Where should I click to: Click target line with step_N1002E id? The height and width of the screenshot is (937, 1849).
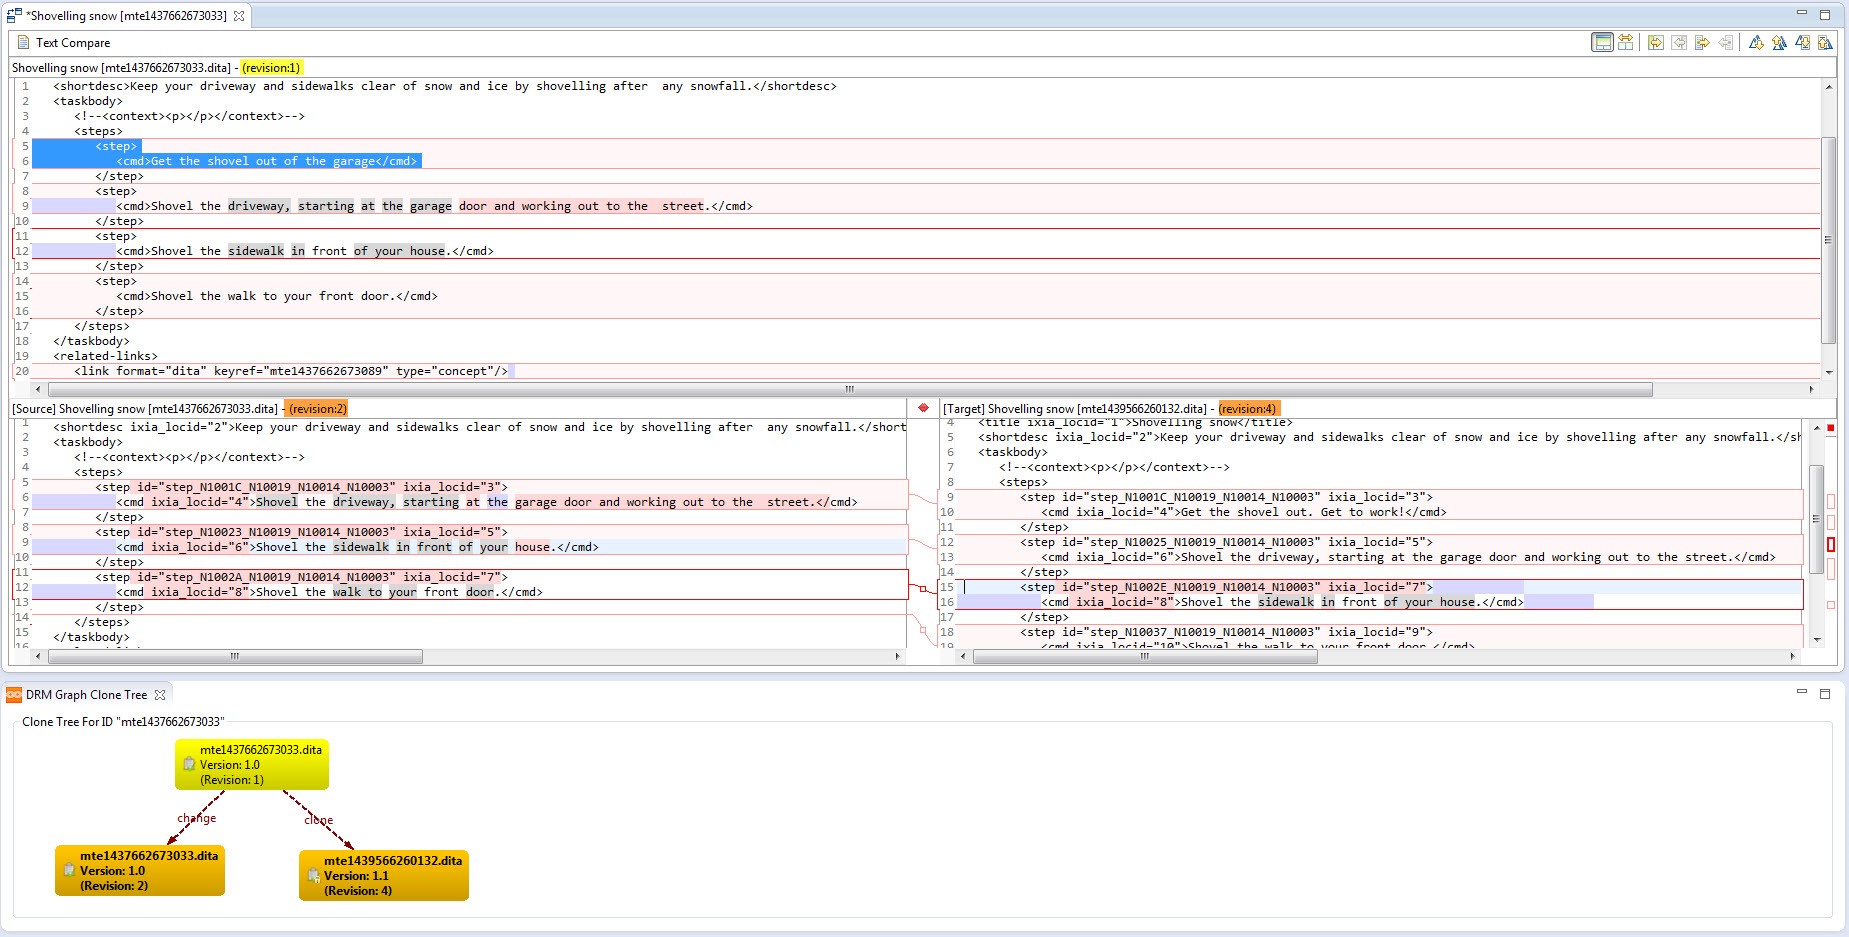click(1227, 587)
